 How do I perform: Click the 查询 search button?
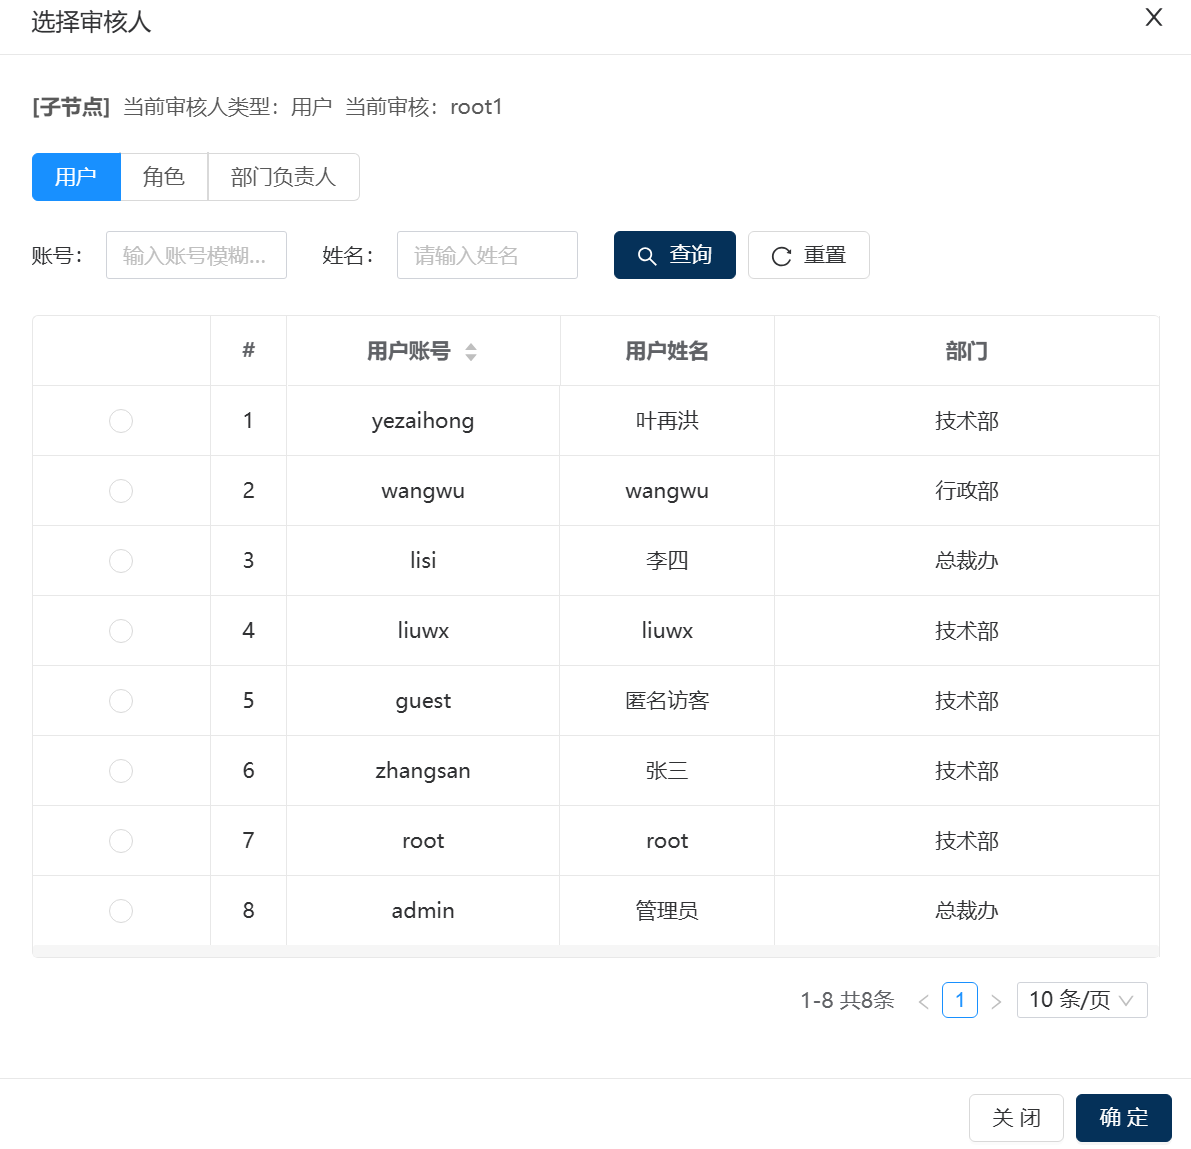[x=674, y=255]
